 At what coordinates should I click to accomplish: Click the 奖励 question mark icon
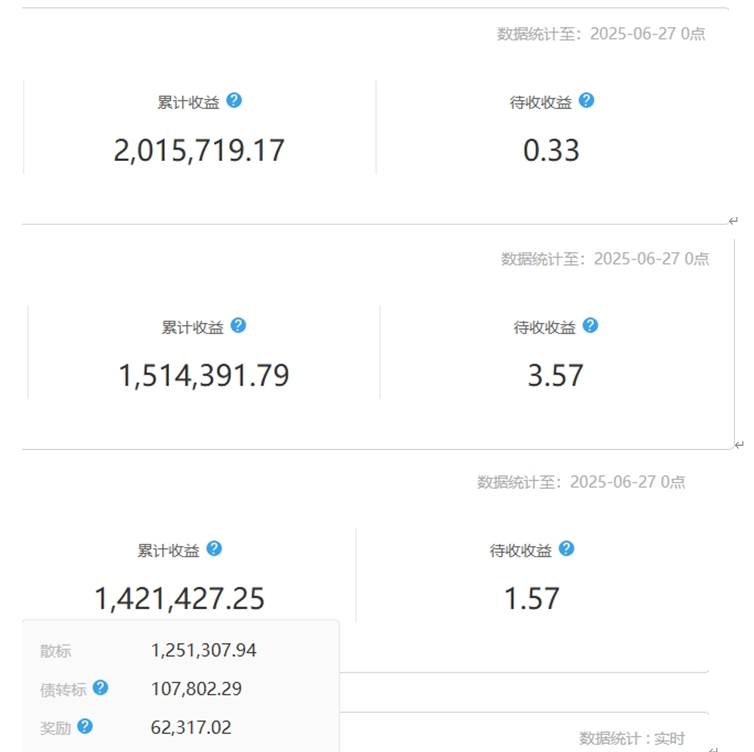click(85, 727)
